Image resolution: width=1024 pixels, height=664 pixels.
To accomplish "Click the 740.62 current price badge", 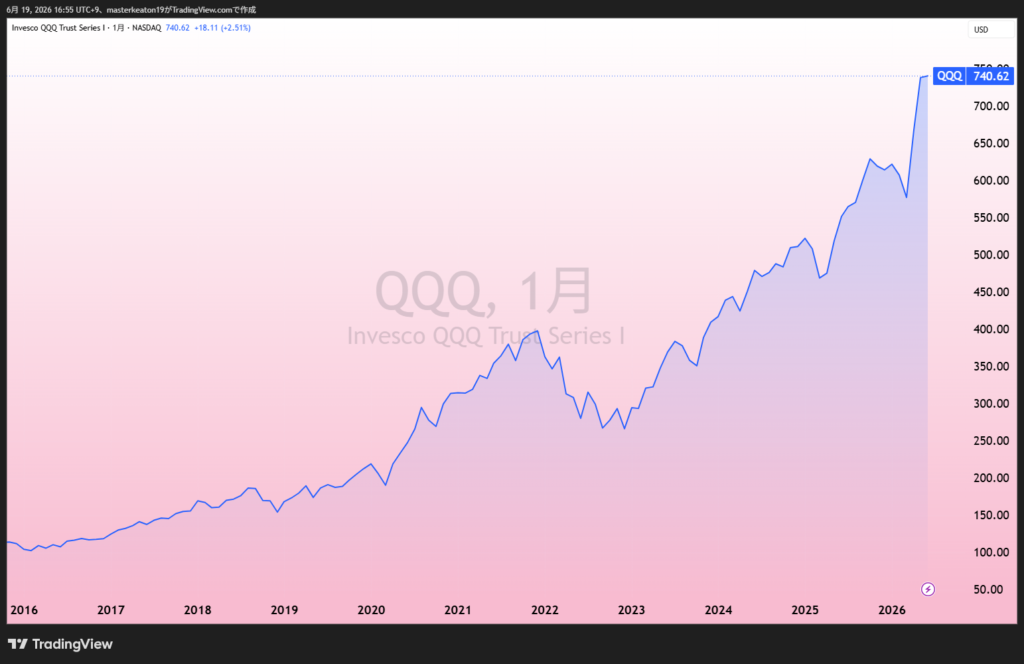I will pyautogui.click(x=990, y=76).
